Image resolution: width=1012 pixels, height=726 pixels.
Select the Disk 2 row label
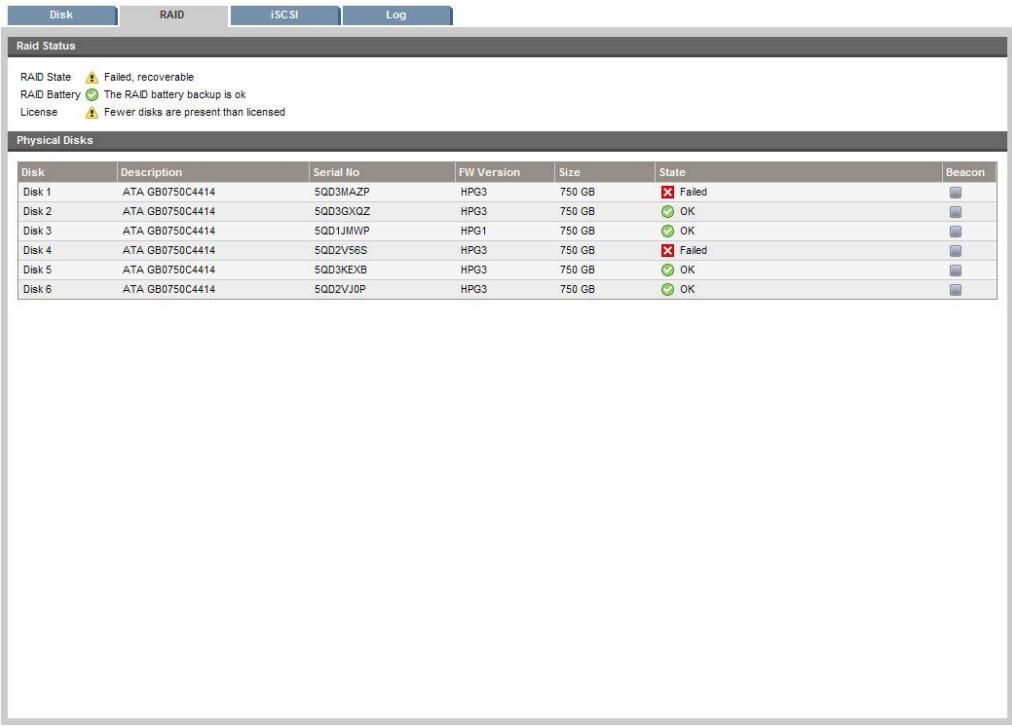[x=37, y=212]
